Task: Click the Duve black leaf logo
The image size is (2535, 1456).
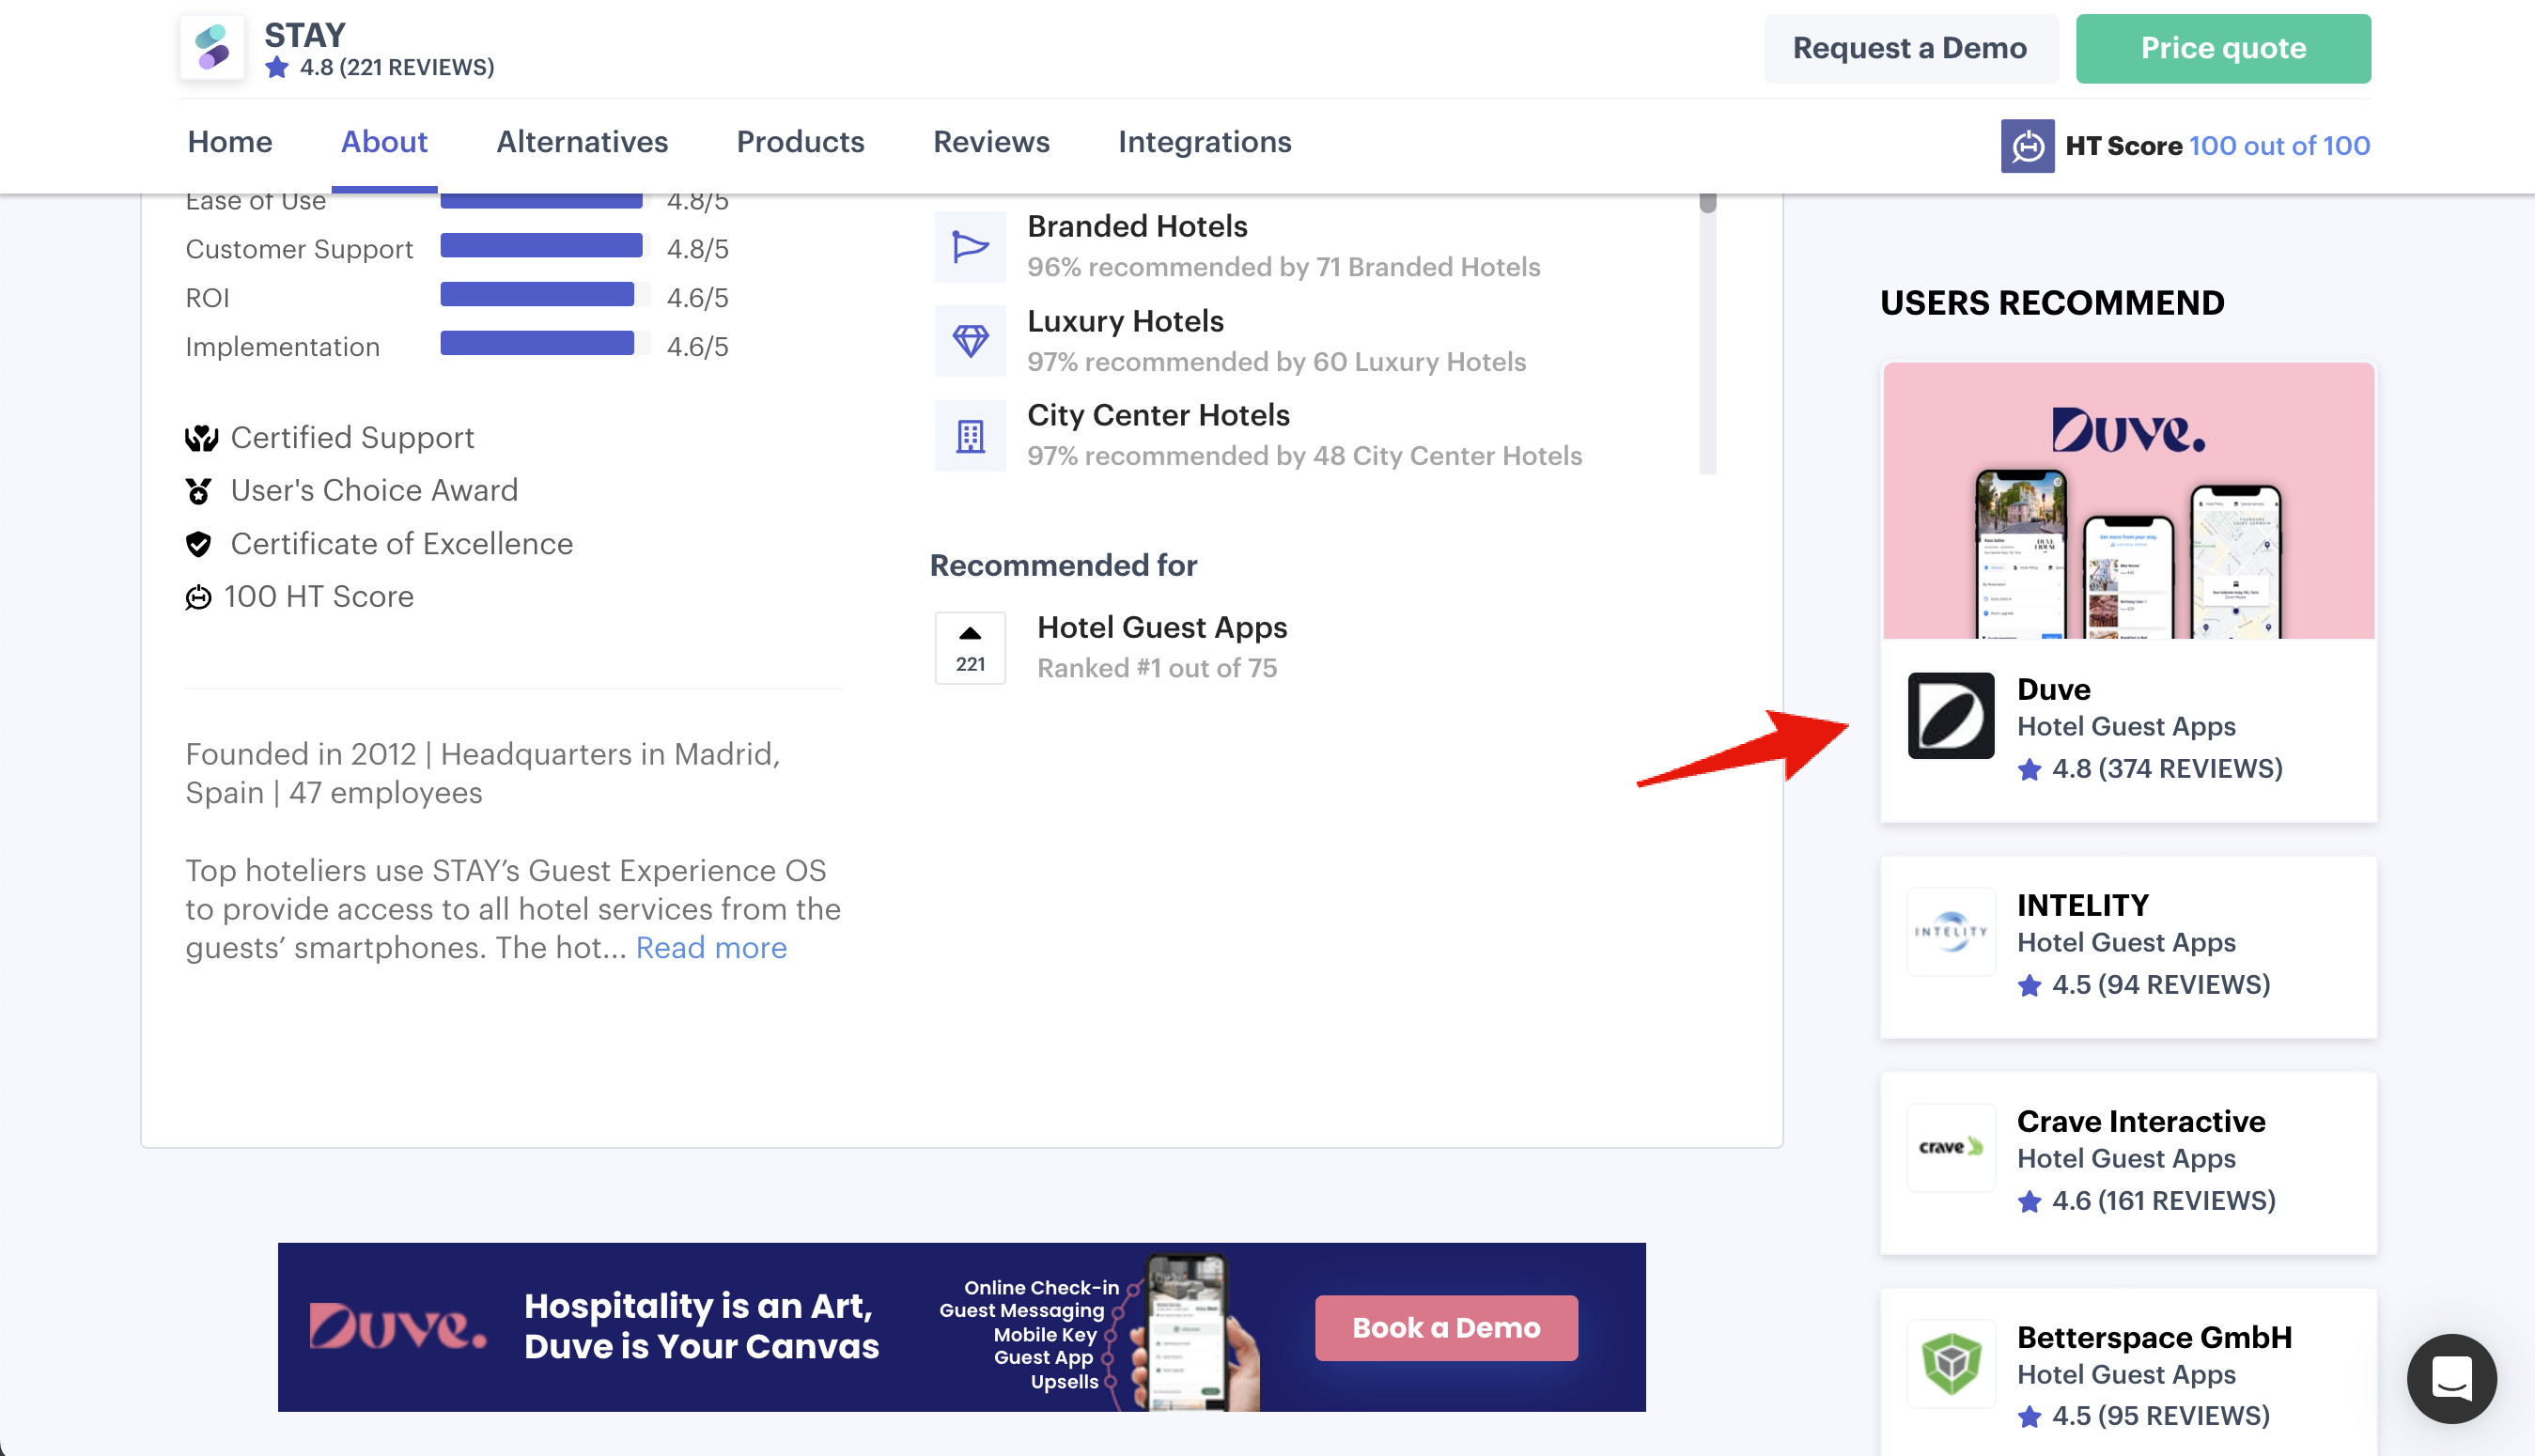Action: point(1950,716)
